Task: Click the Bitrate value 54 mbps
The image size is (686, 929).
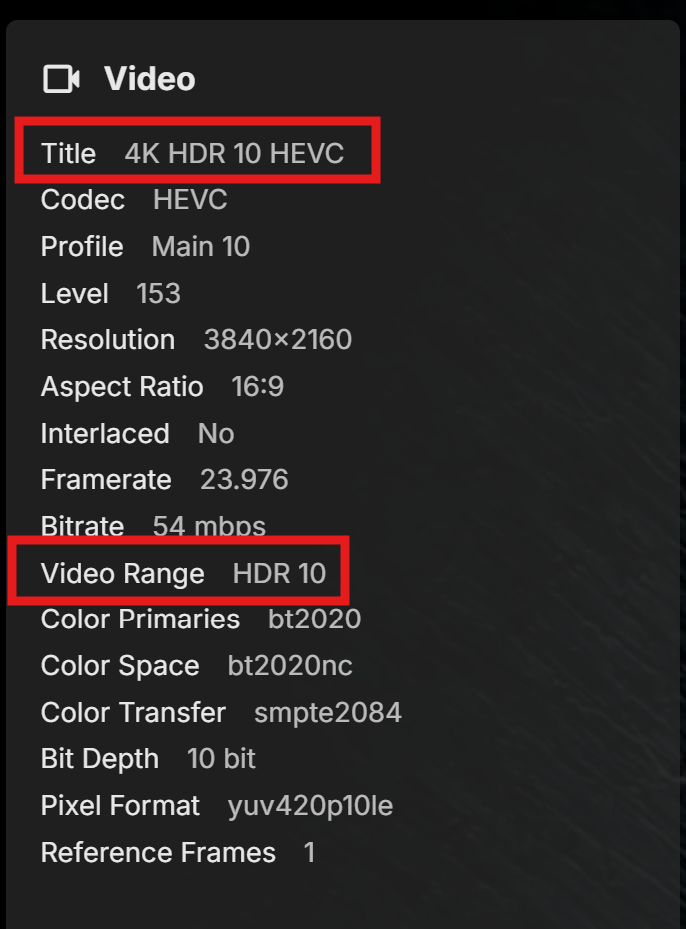Action: [209, 526]
